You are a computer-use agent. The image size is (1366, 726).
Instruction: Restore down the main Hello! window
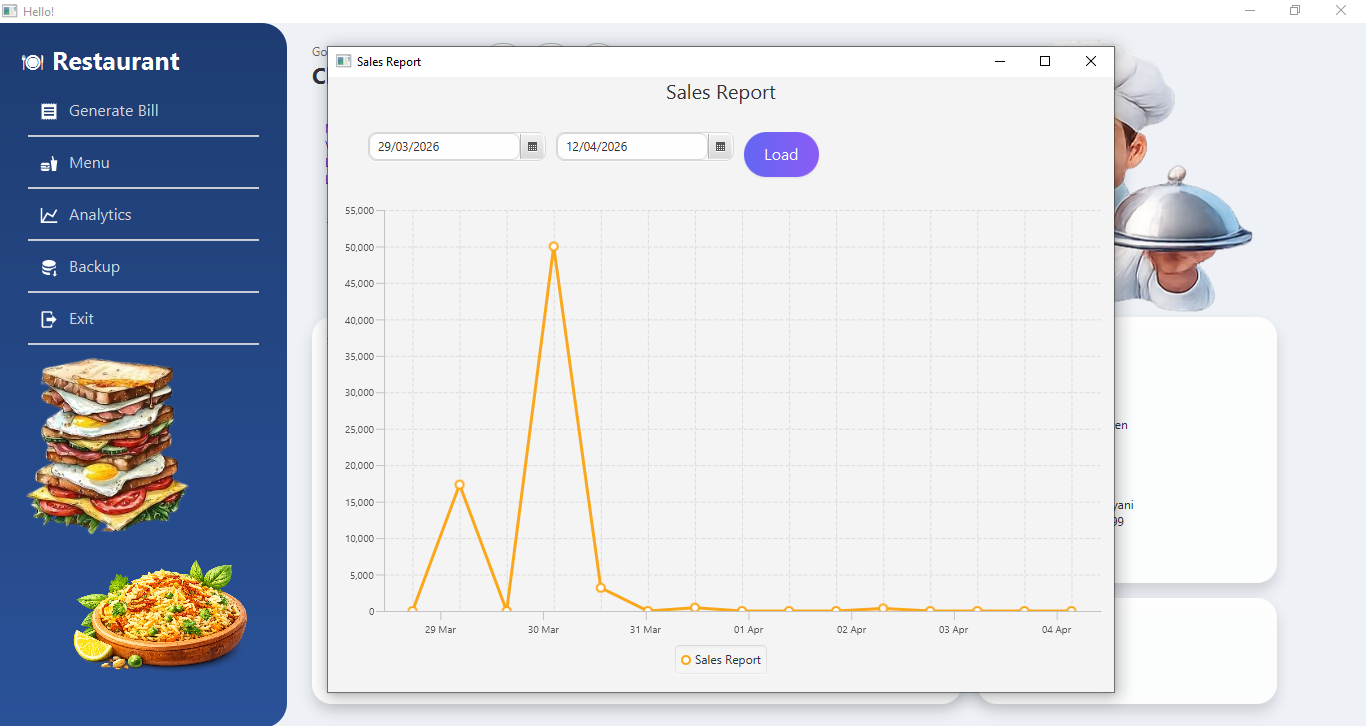point(1295,10)
